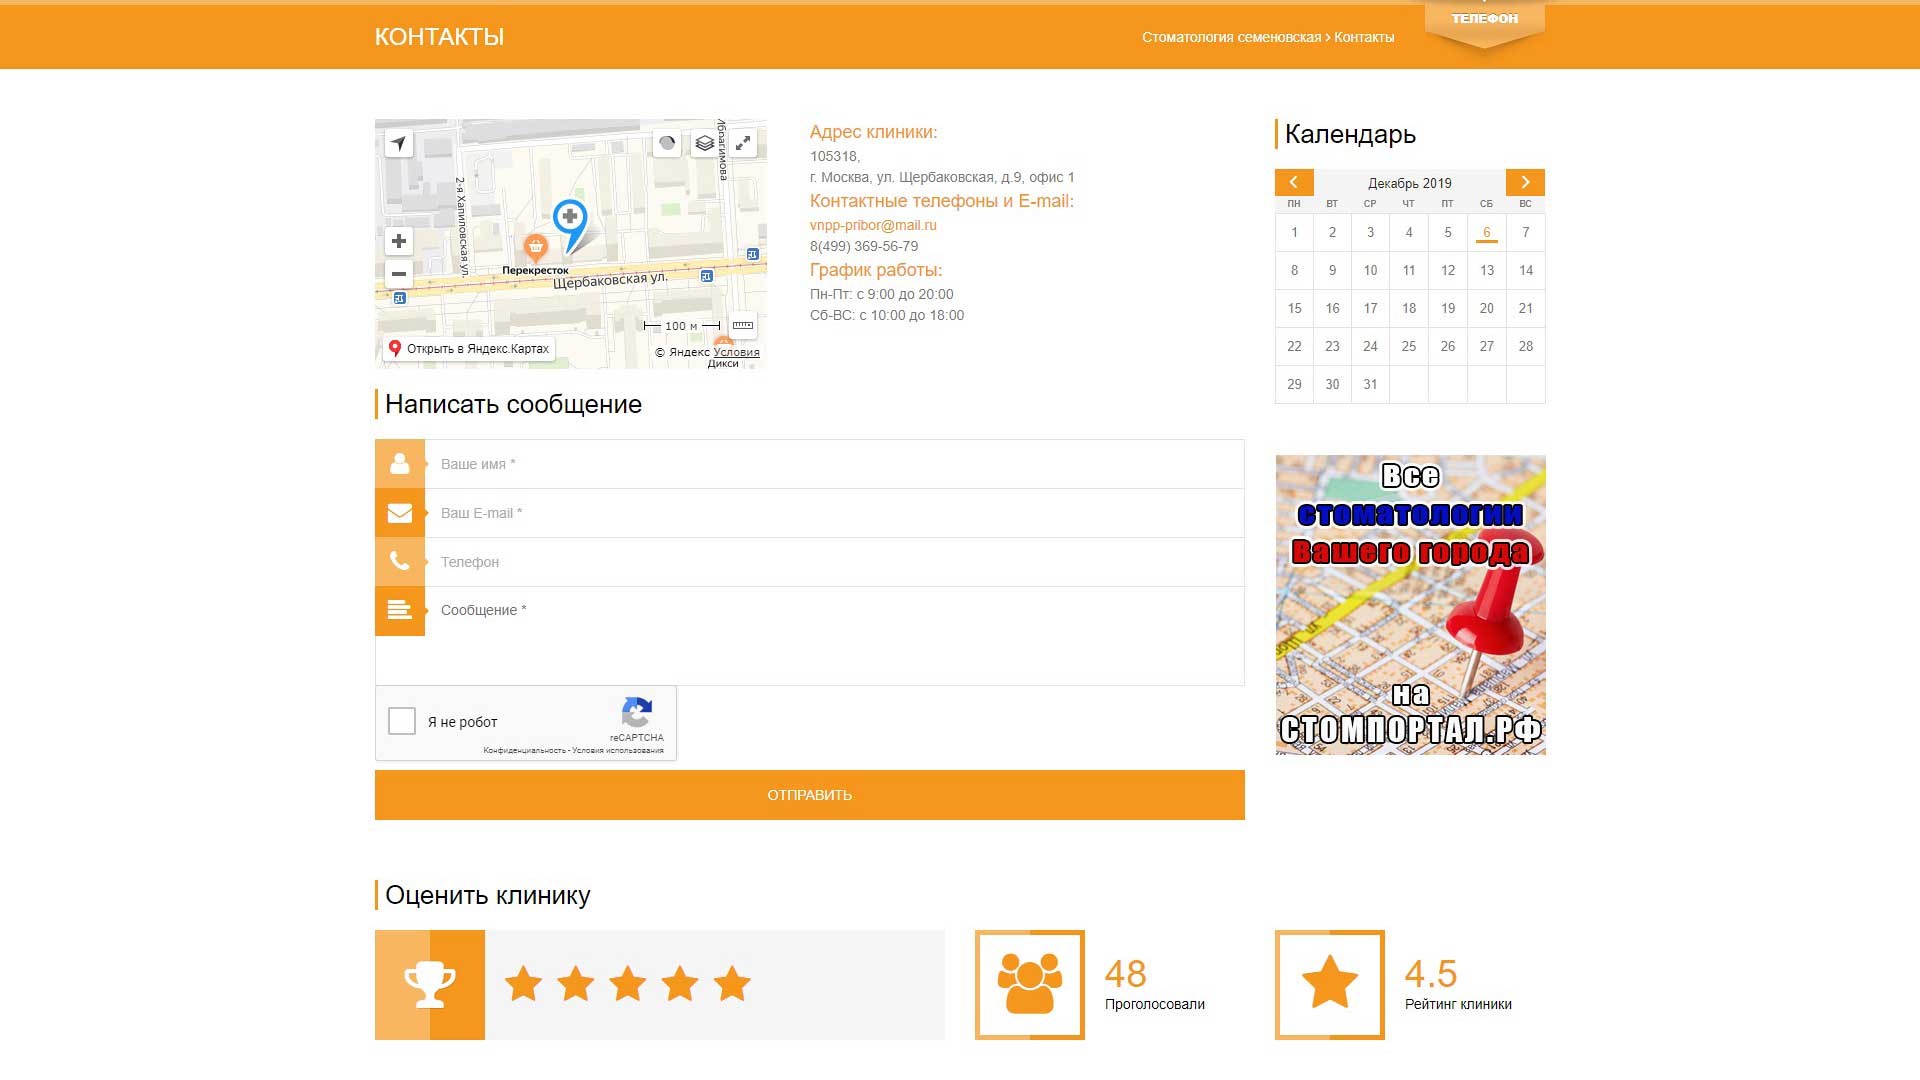Image resolution: width=1920 pixels, height=1080 pixels.
Task: Go to next calendar month
Action: click(1525, 182)
